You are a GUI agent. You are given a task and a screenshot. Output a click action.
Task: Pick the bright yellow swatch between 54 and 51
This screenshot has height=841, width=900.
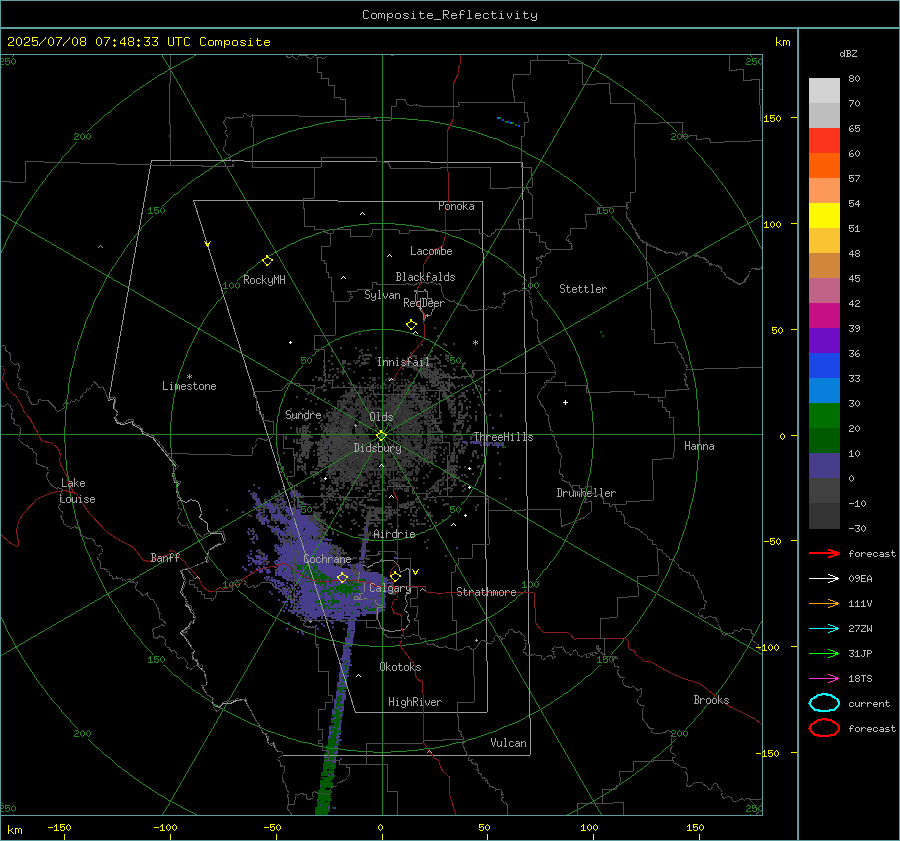824,216
